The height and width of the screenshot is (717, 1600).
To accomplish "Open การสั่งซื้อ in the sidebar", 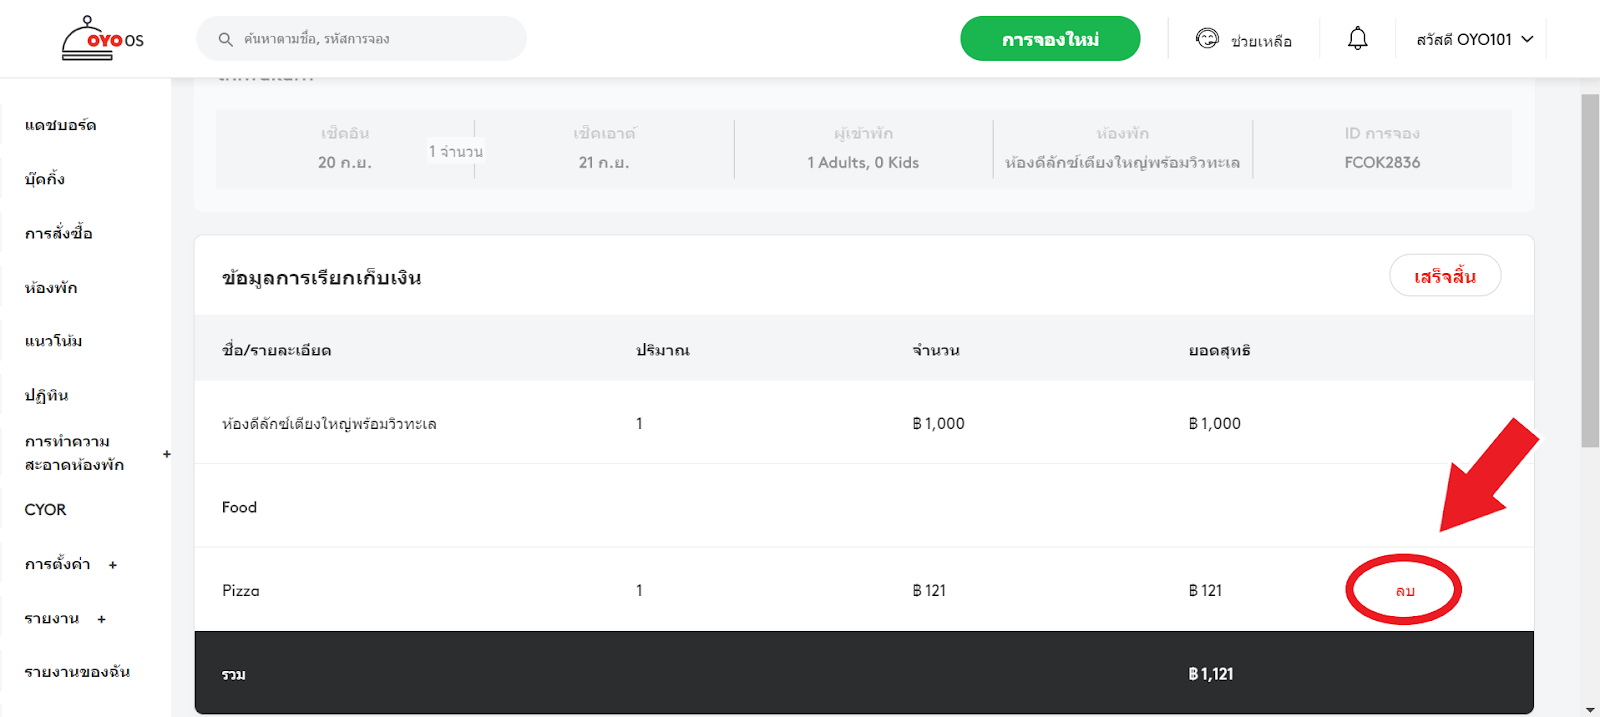I will [59, 233].
